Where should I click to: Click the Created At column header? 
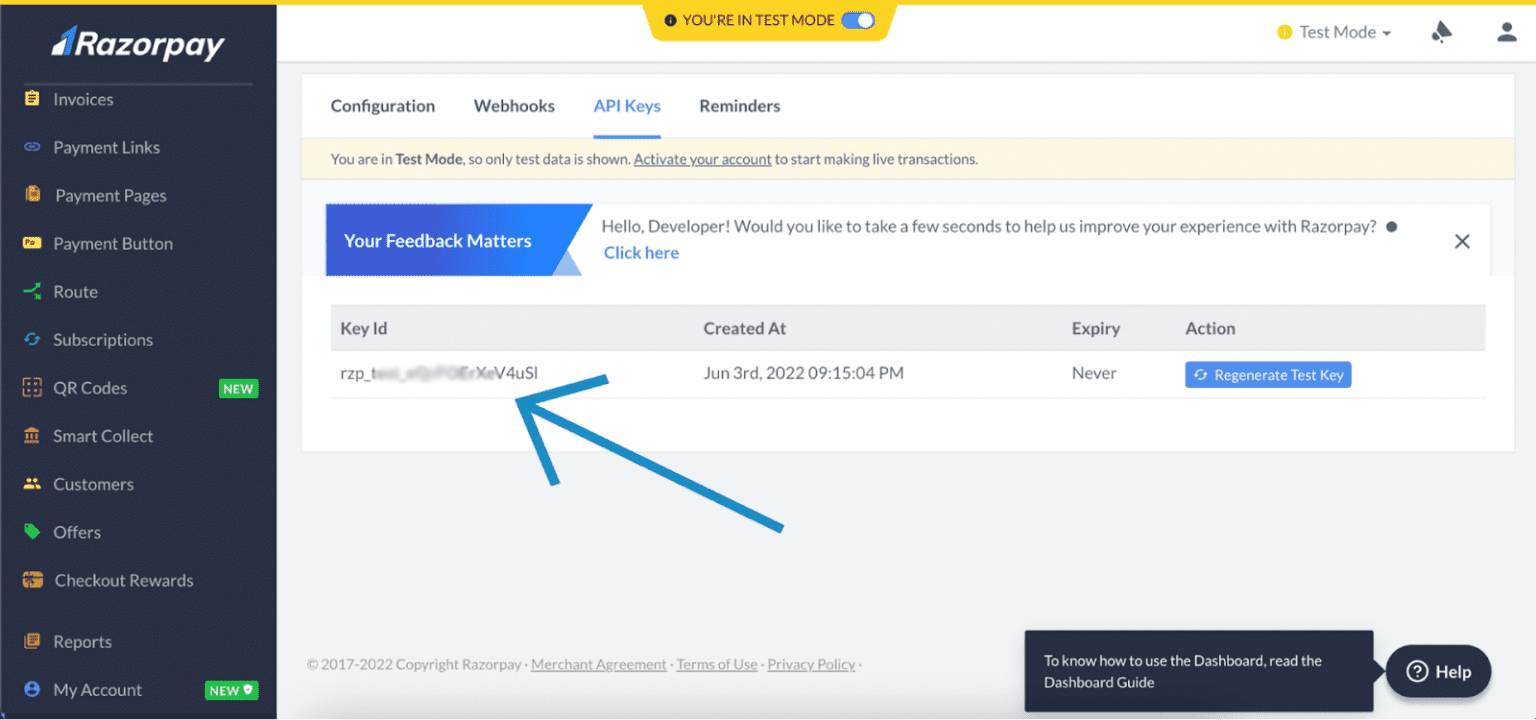pyautogui.click(x=744, y=328)
